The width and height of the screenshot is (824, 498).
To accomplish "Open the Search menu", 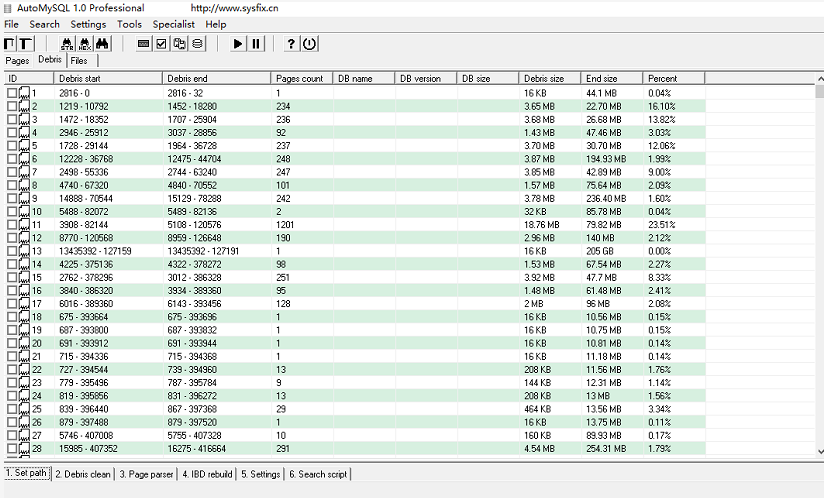I will 44,24.
